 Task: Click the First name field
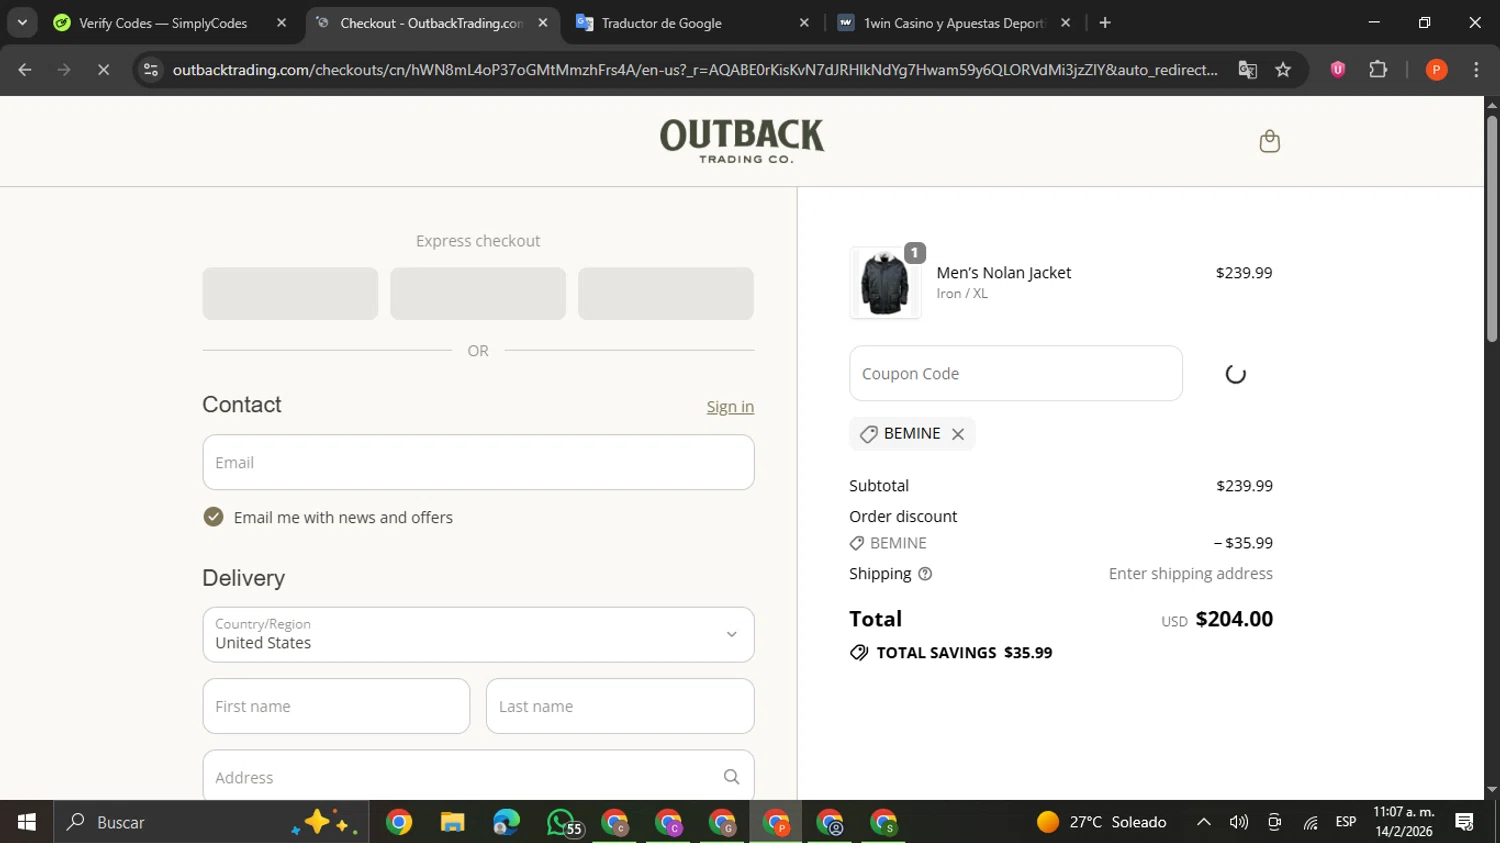click(x=336, y=706)
